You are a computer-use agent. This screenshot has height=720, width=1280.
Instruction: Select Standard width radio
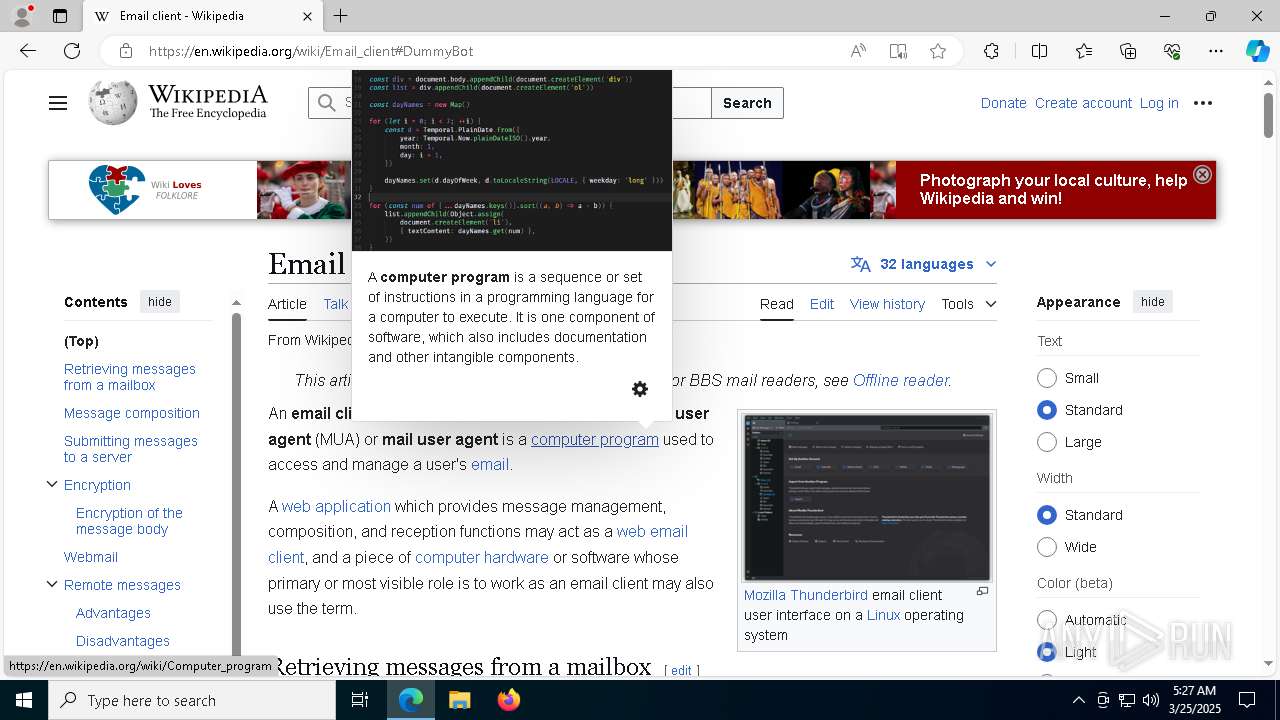[x=1047, y=515]
